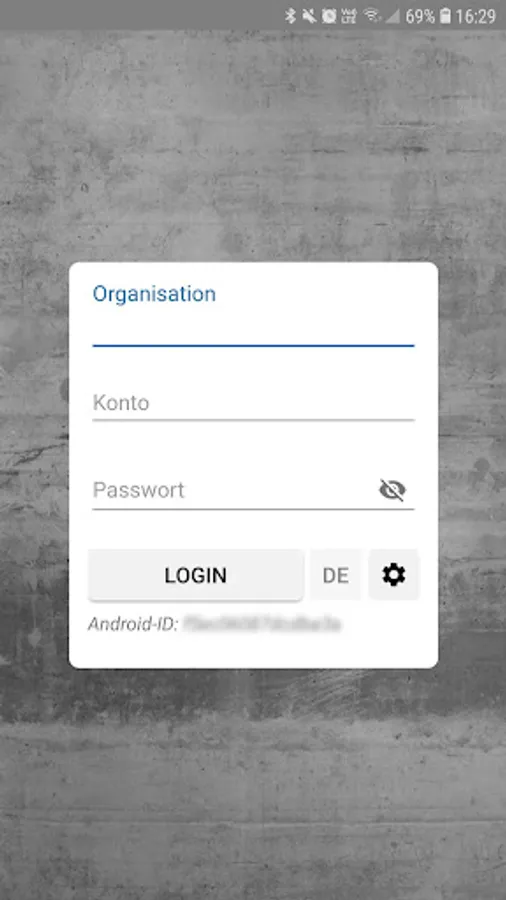
Task: Open the DE language selector
Action: point(336,575)
